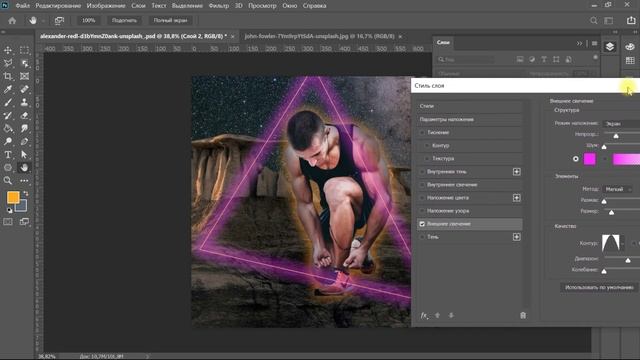Enable the Тень effect checkbox
Screen dimensions: 640x360
tap(422, 237)
